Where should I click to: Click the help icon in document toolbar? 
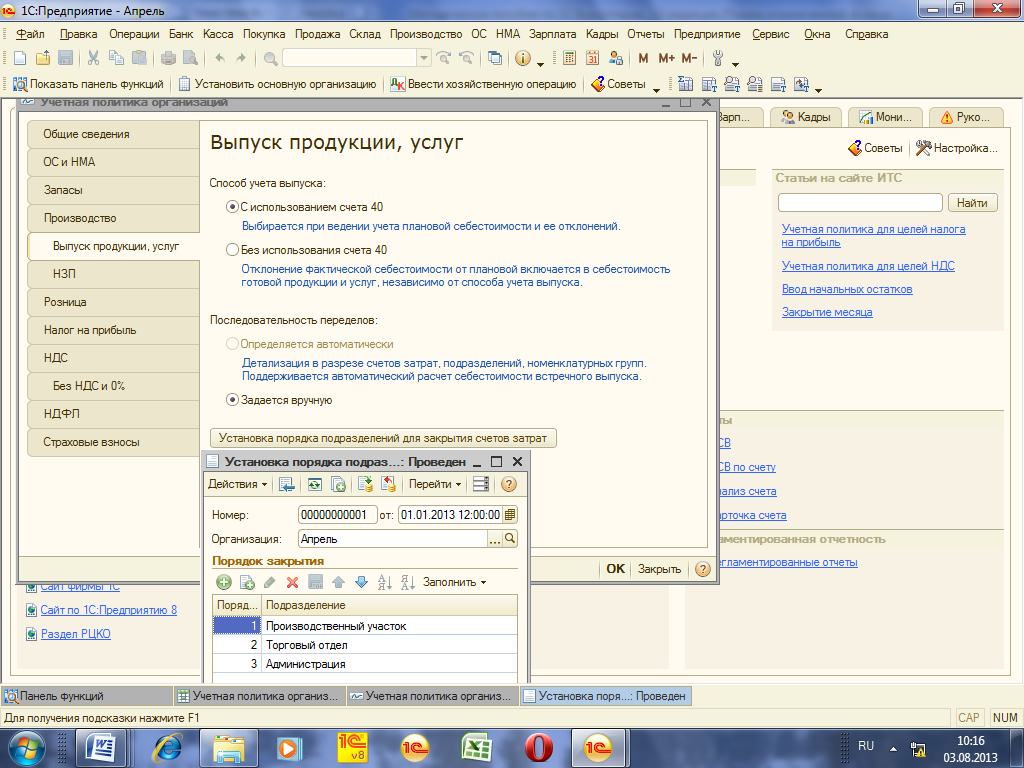pos(509,484)
